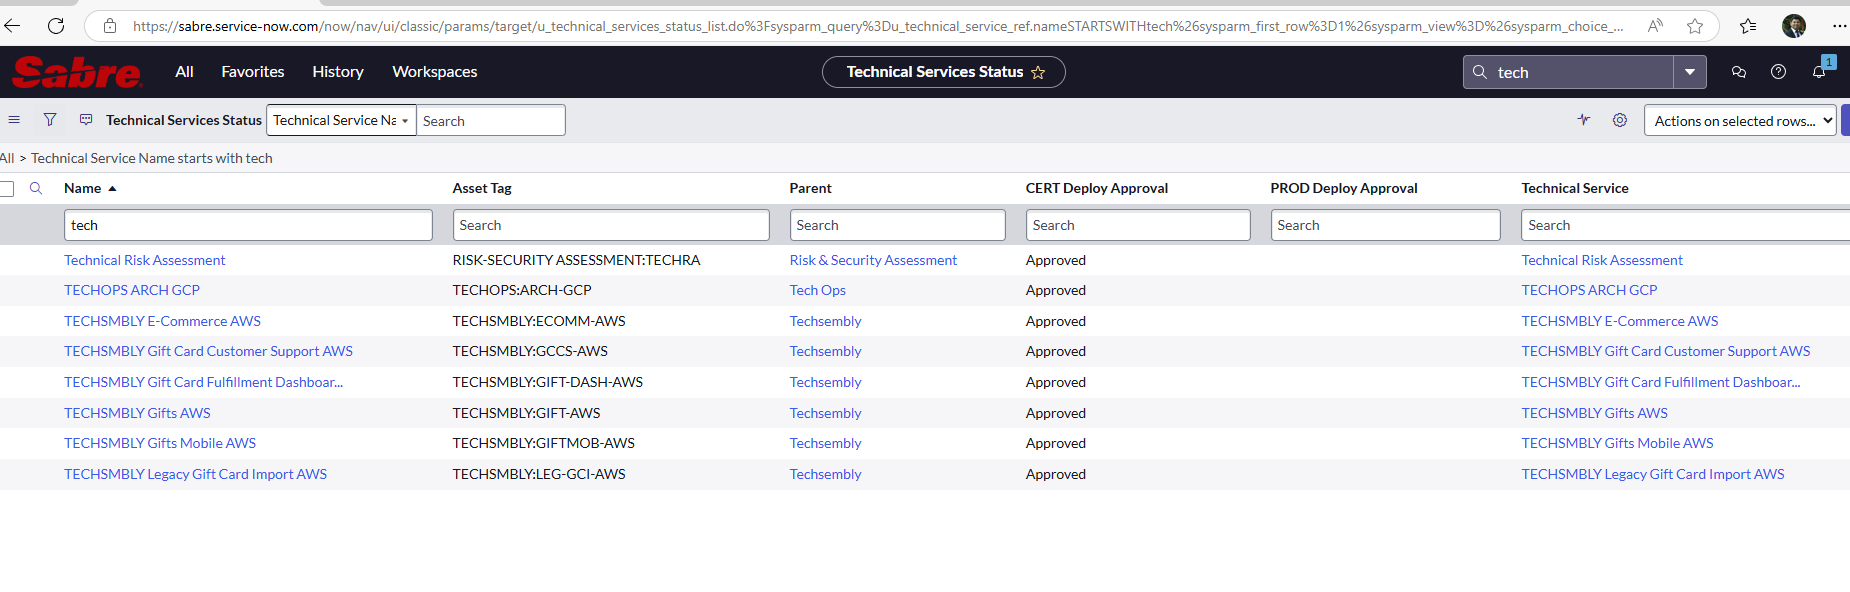
Task: Click the Asset Tag column header
Action: (482, 188)
